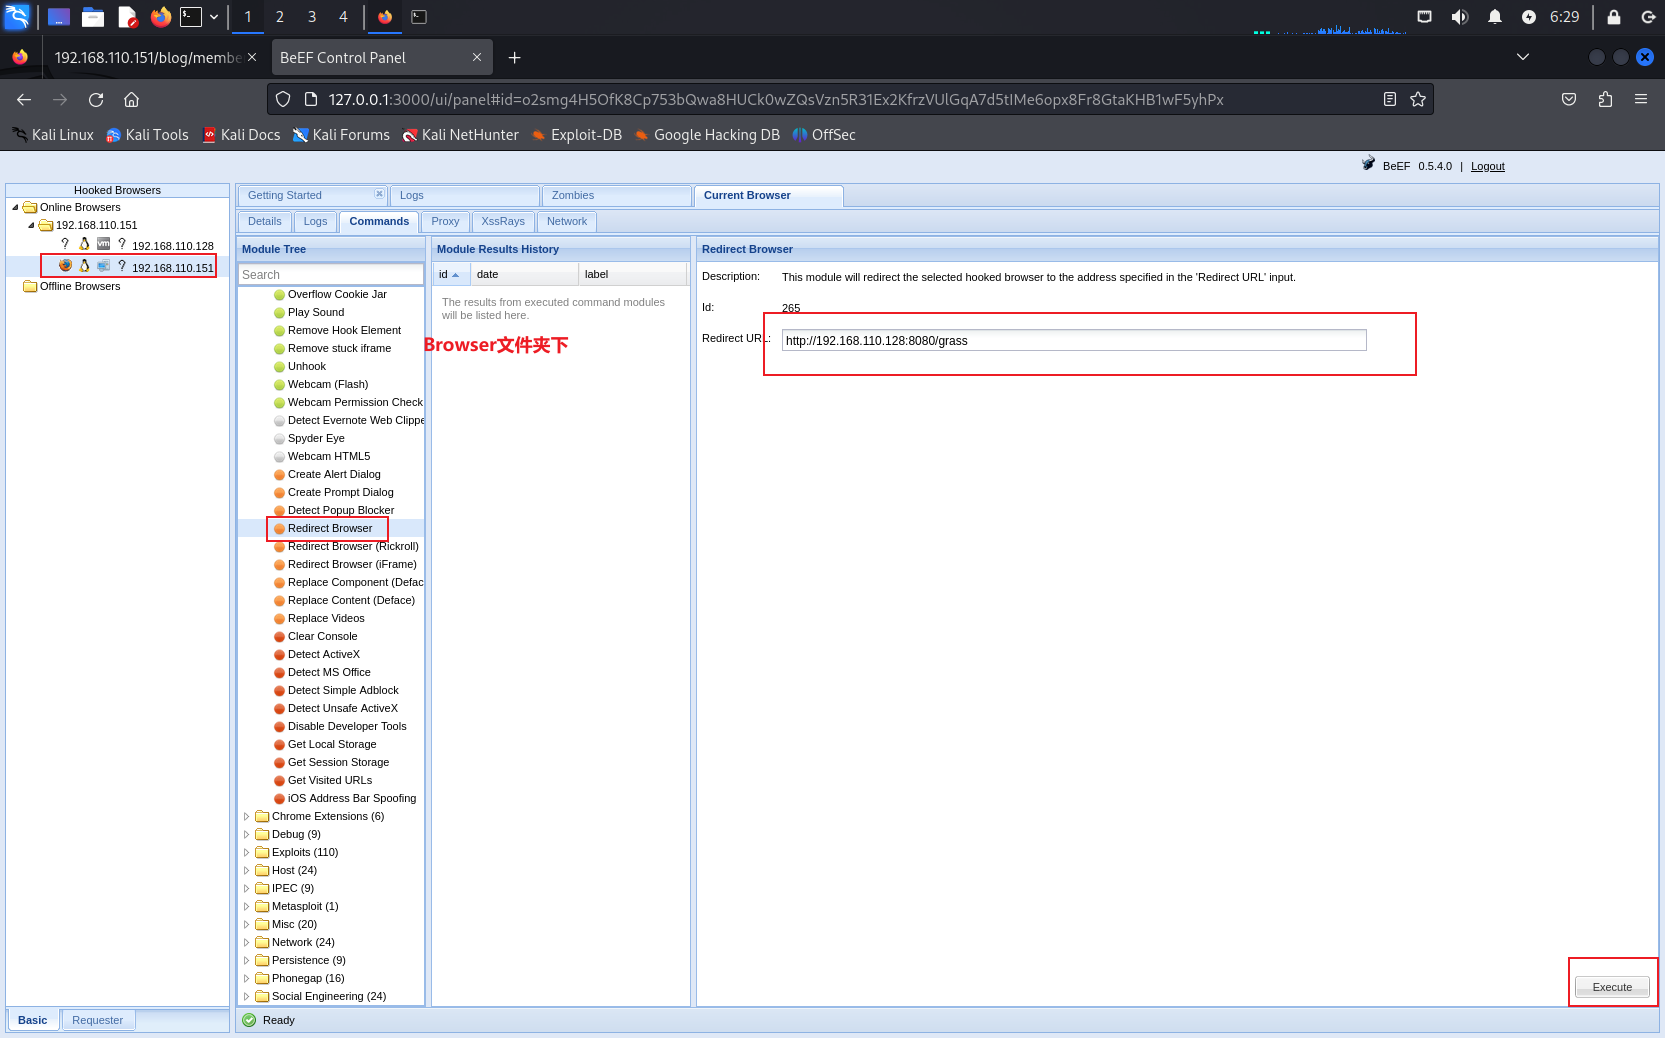
Task: List all tabs dropdown arrow in Firefox
Action: point(1522,57)
